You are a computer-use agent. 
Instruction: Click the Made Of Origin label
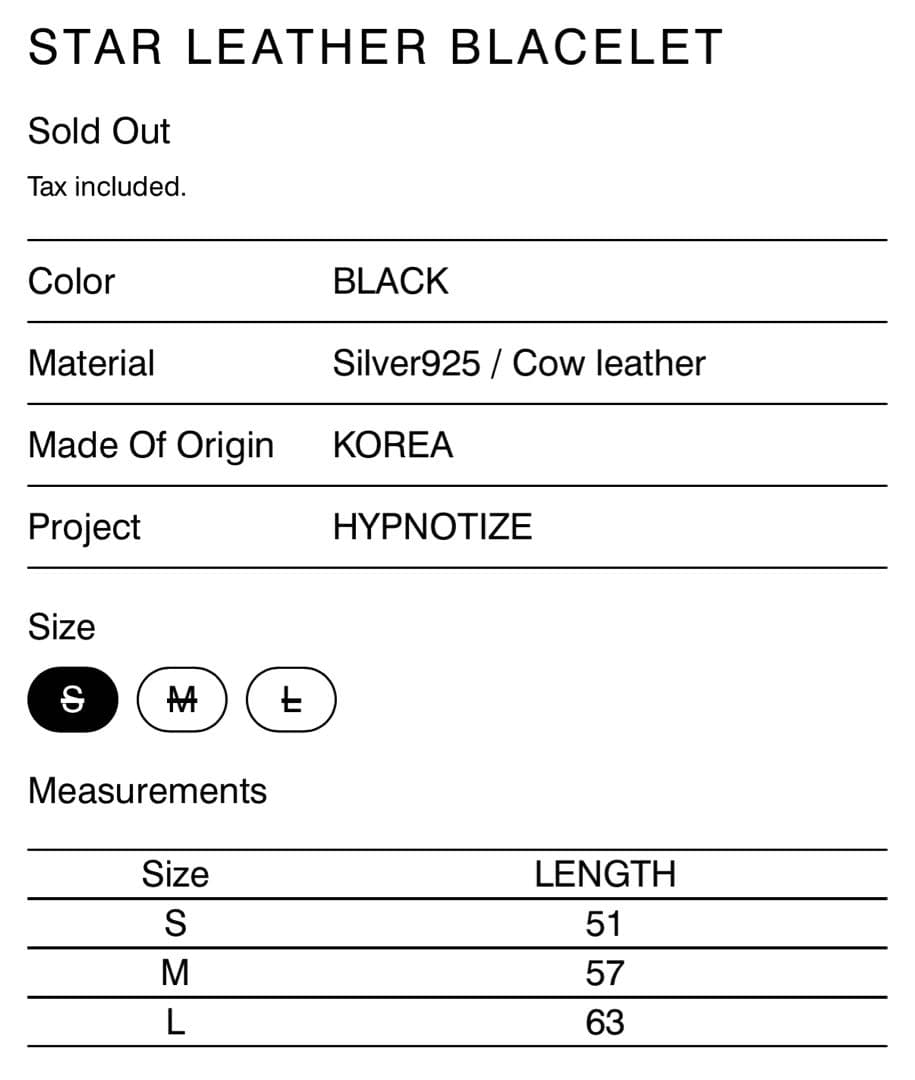click(151, 445)
